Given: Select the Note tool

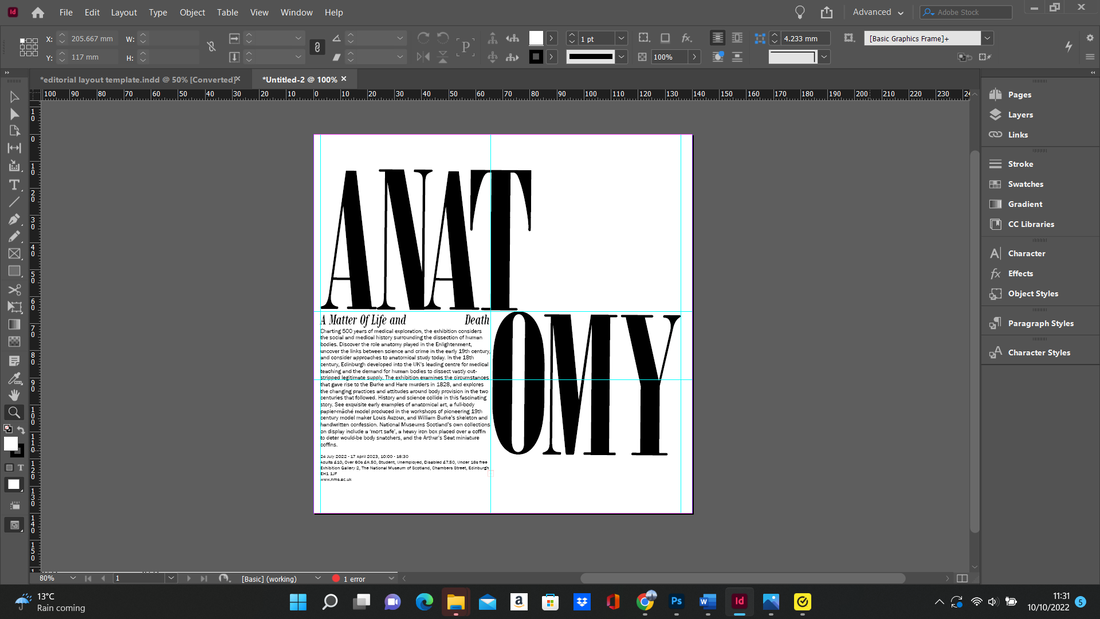Looking at the screenshot, I should coord(14,361).
